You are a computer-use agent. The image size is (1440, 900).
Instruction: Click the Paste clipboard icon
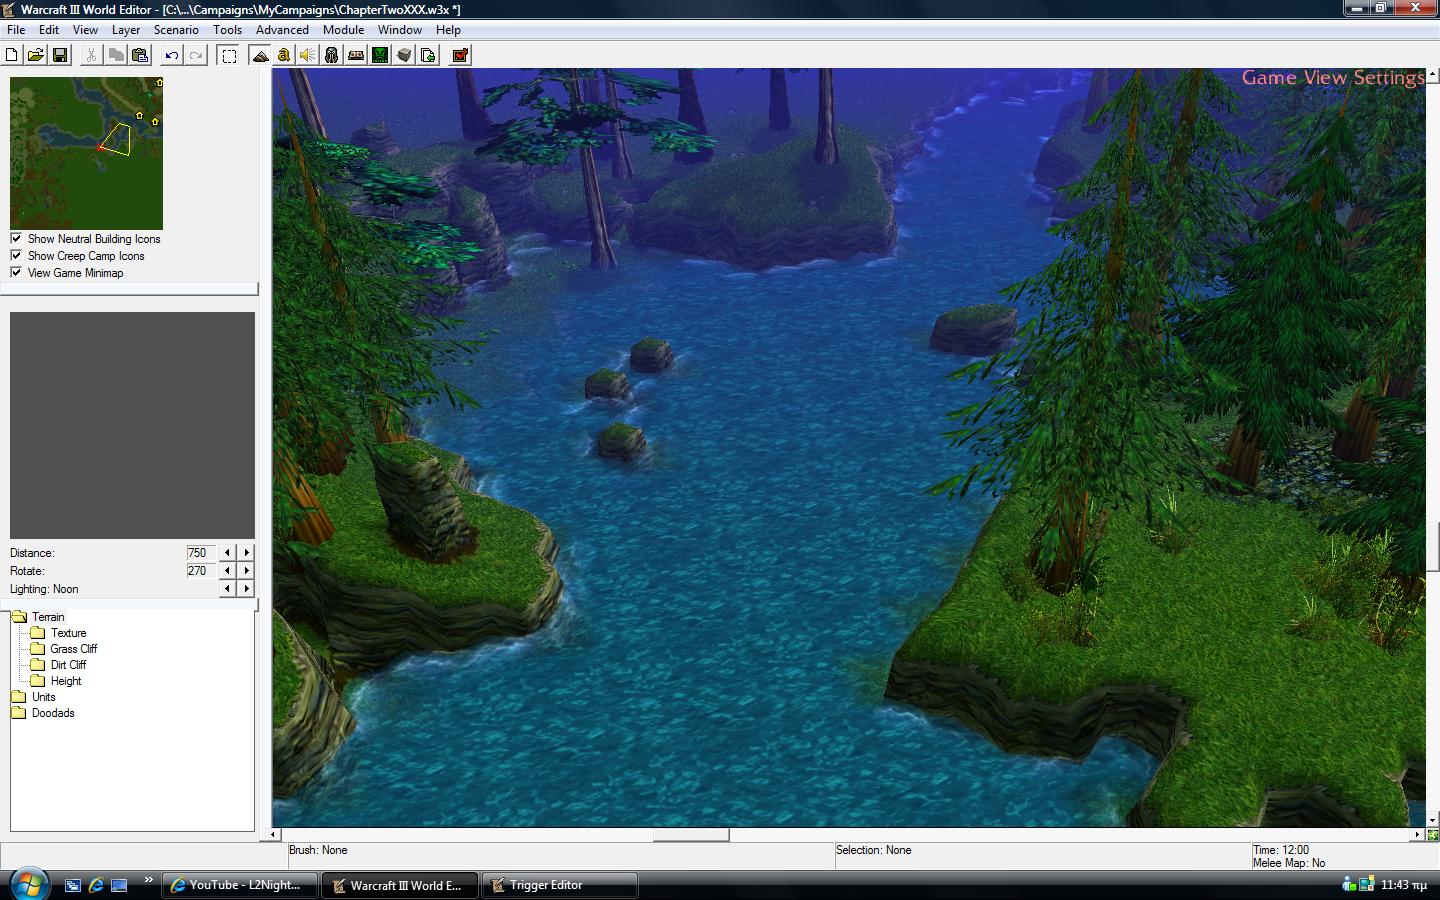coord(140,55)
